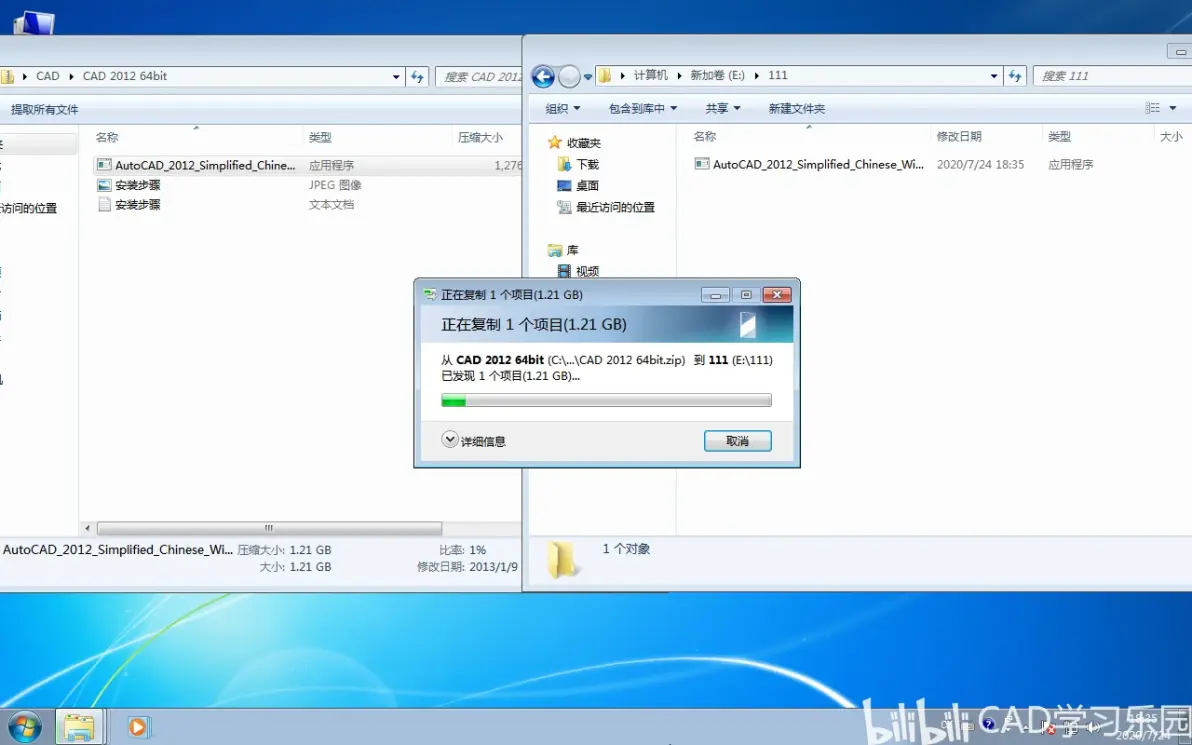Click the Forward arrow in the 111 window
Screen dimensions: 1192x745
(x=569, y=76)
